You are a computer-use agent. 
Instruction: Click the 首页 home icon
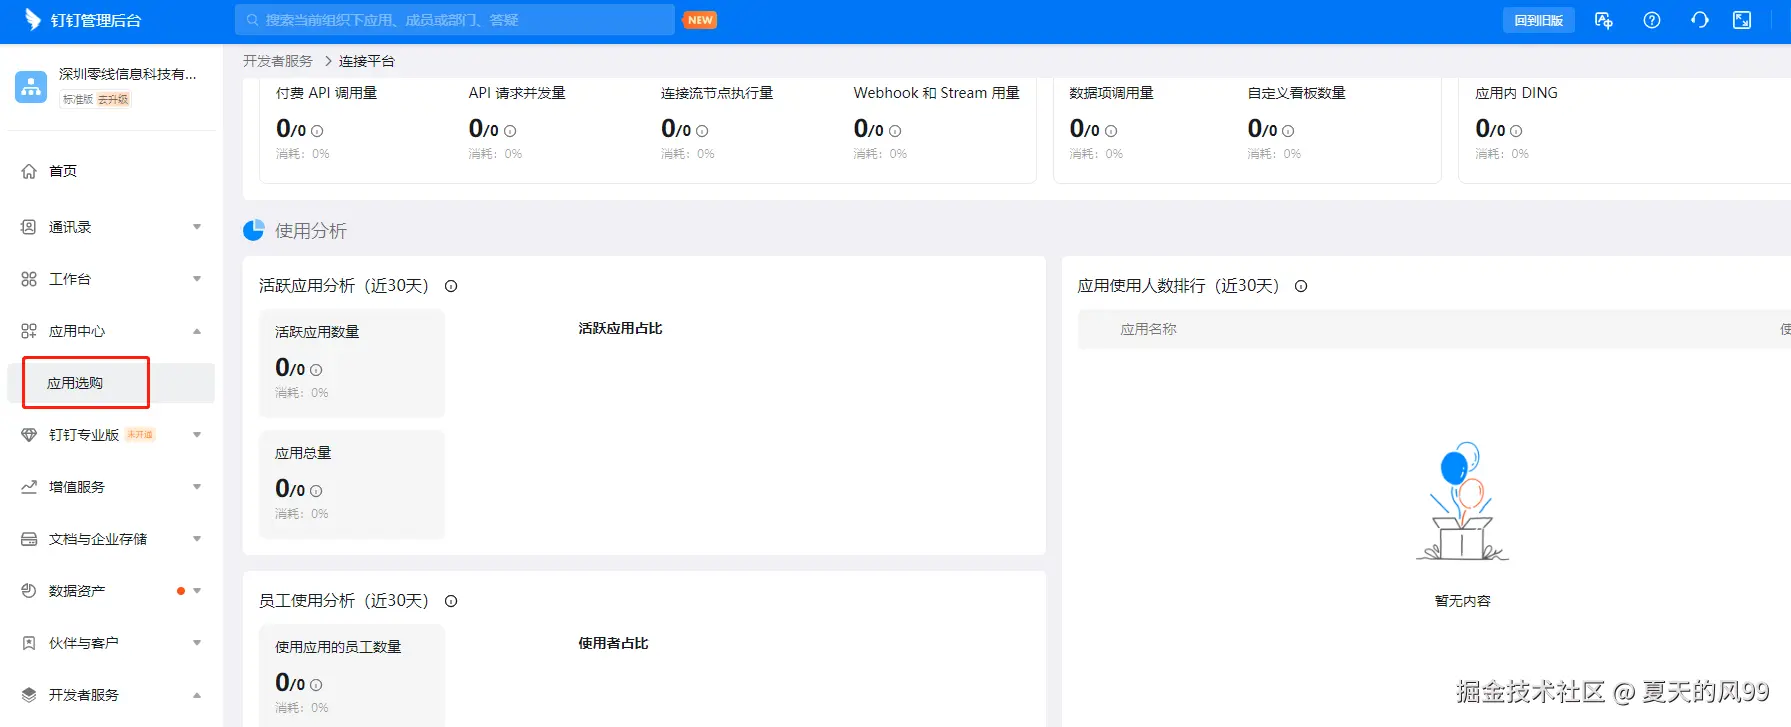point(29,171)
